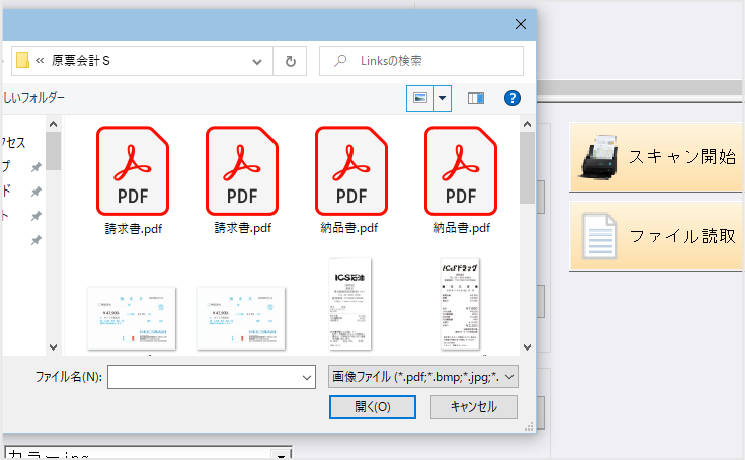Select the rightmost 納品書.pdf file icon
Viewport: 745px width, 460px height.
coord(461,171)
